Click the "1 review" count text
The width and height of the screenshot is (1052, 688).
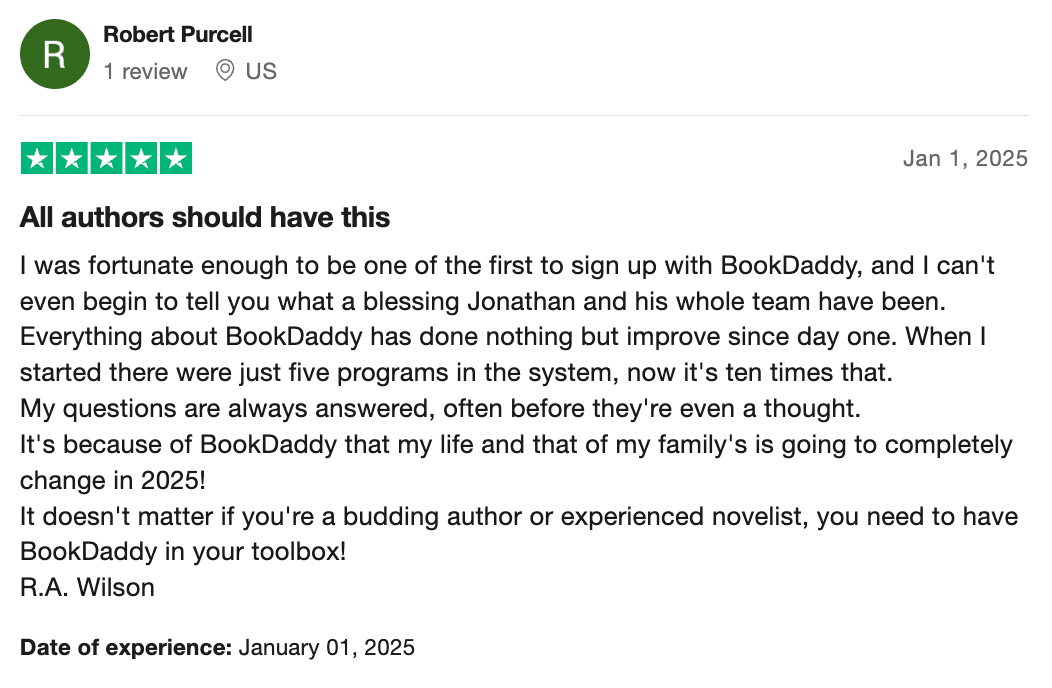click(145, 72)
